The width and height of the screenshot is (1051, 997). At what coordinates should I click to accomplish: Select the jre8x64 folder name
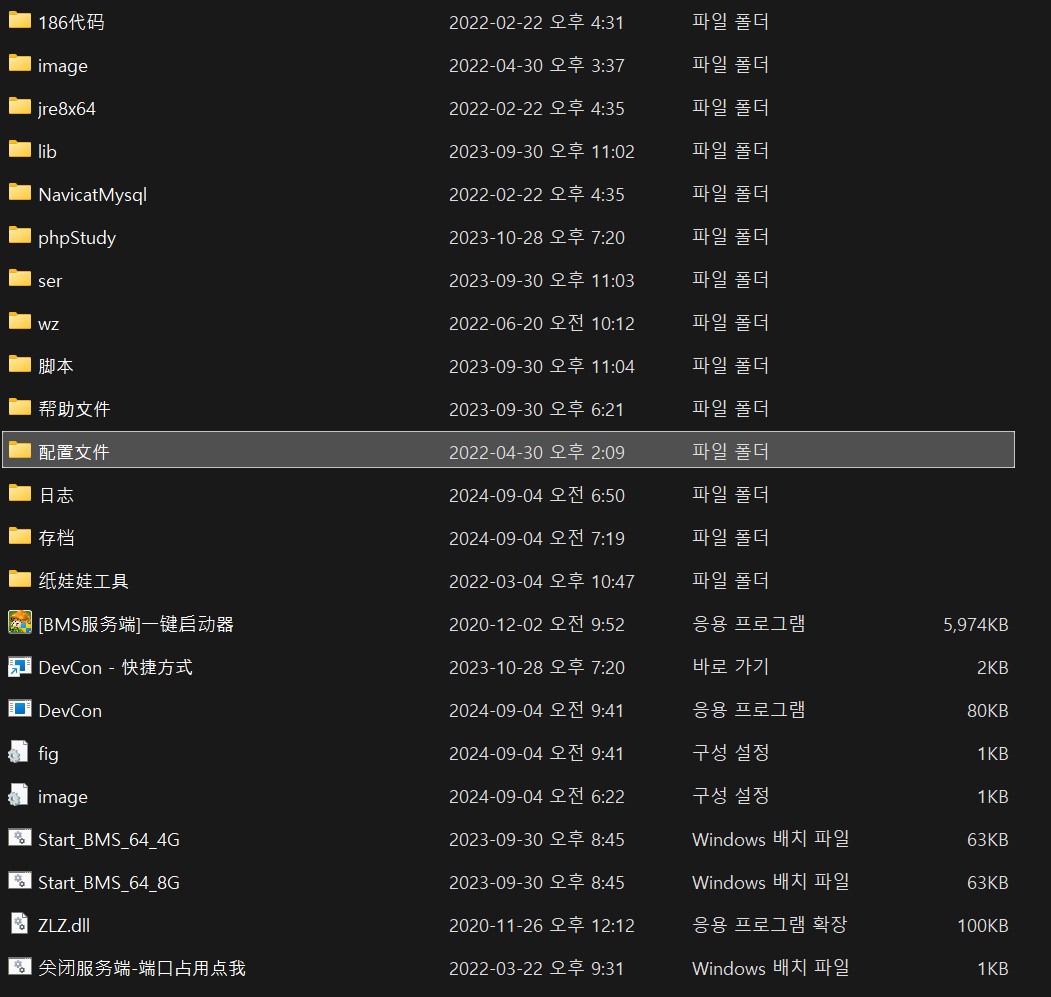[x=67, y=109]
